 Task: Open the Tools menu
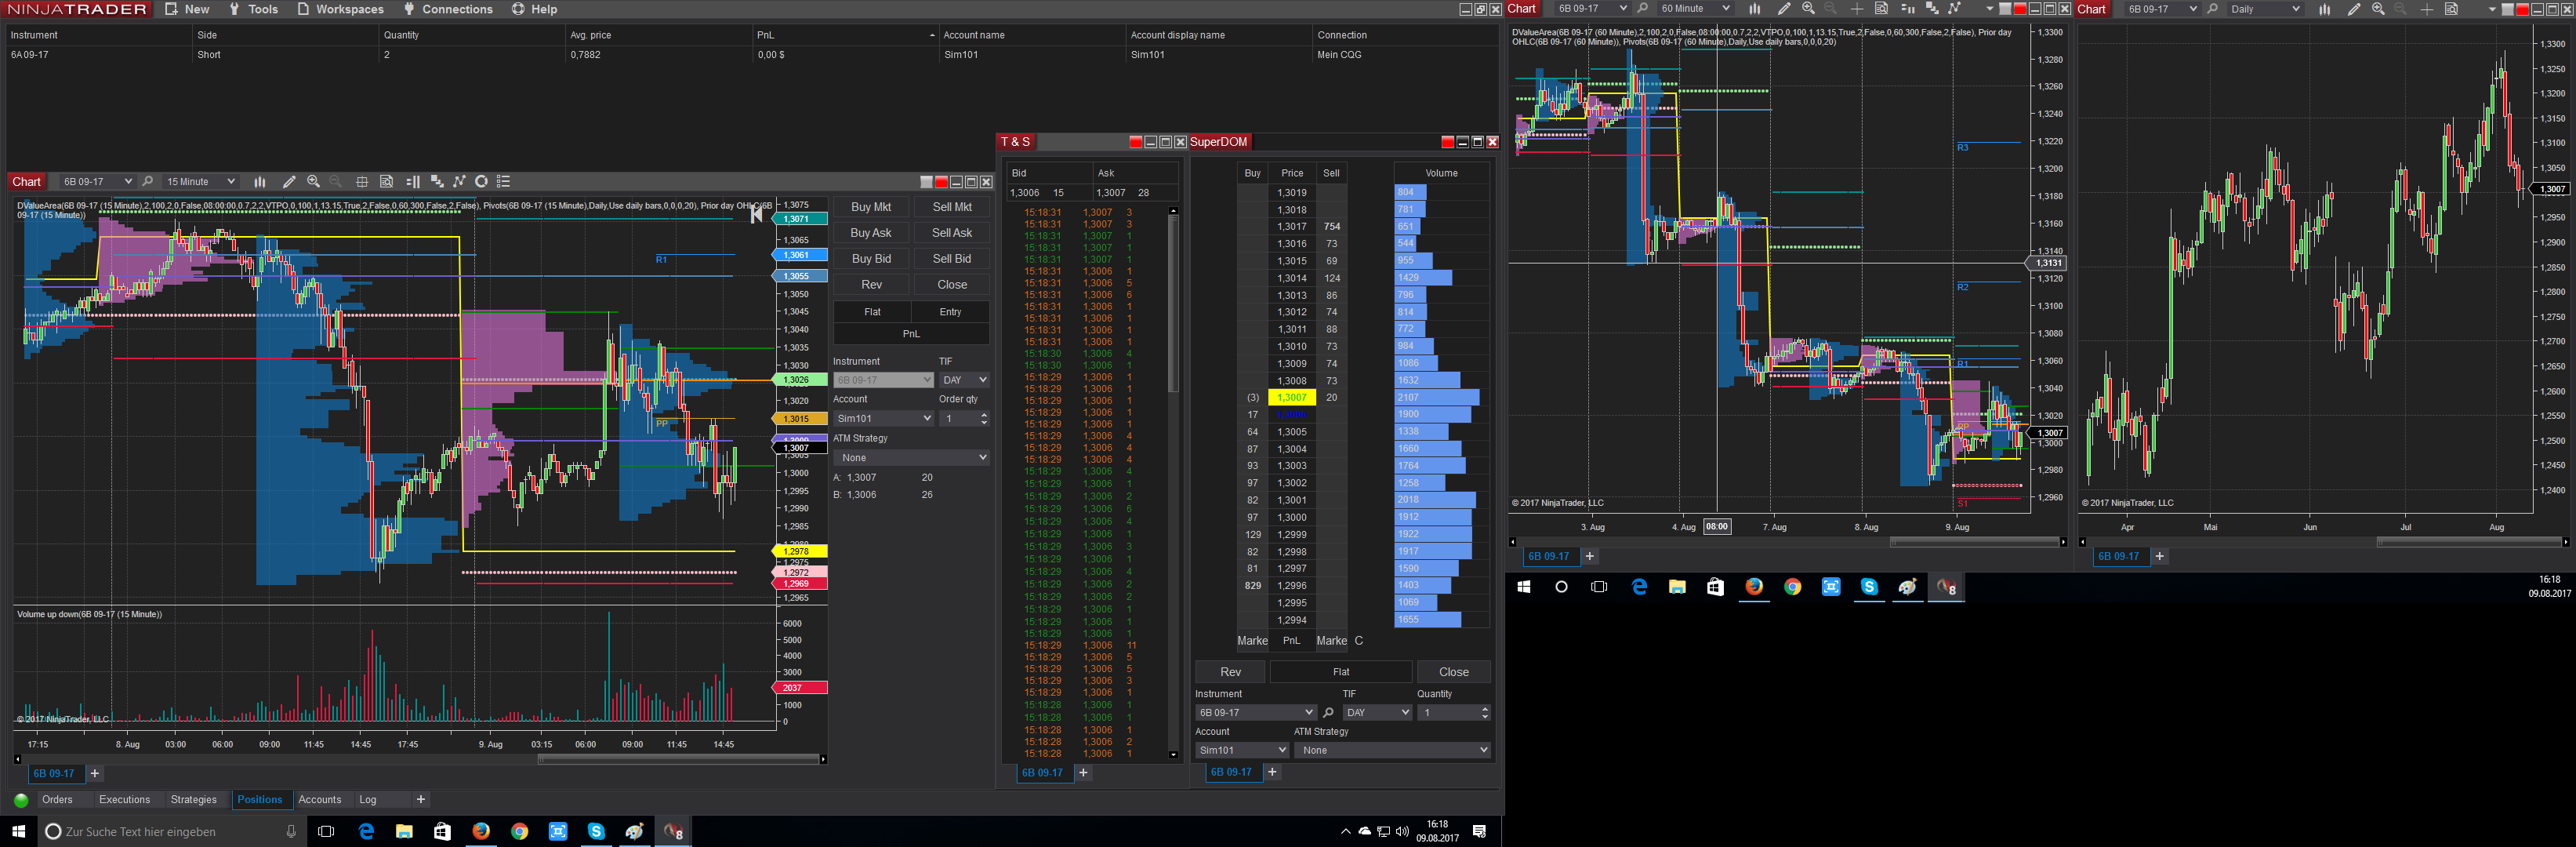pyautogui.click(x=253, y=9)
